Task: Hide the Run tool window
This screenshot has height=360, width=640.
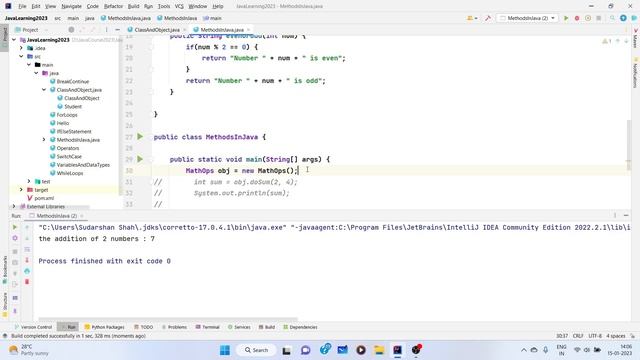Action: click(x=626, y=216)
